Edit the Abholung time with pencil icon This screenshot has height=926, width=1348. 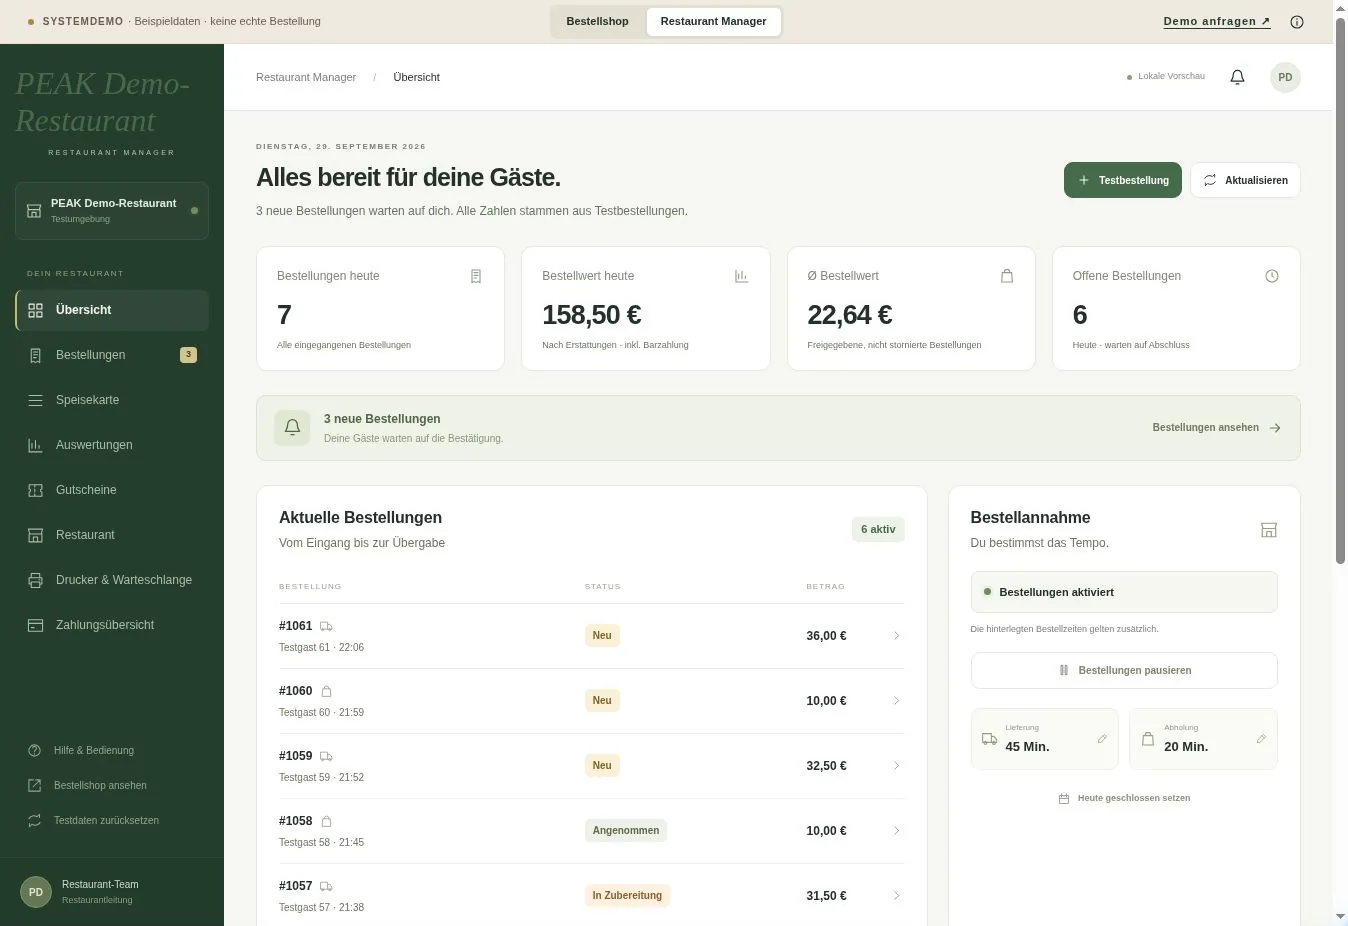pyautogui.click(x=1261, y=739)
